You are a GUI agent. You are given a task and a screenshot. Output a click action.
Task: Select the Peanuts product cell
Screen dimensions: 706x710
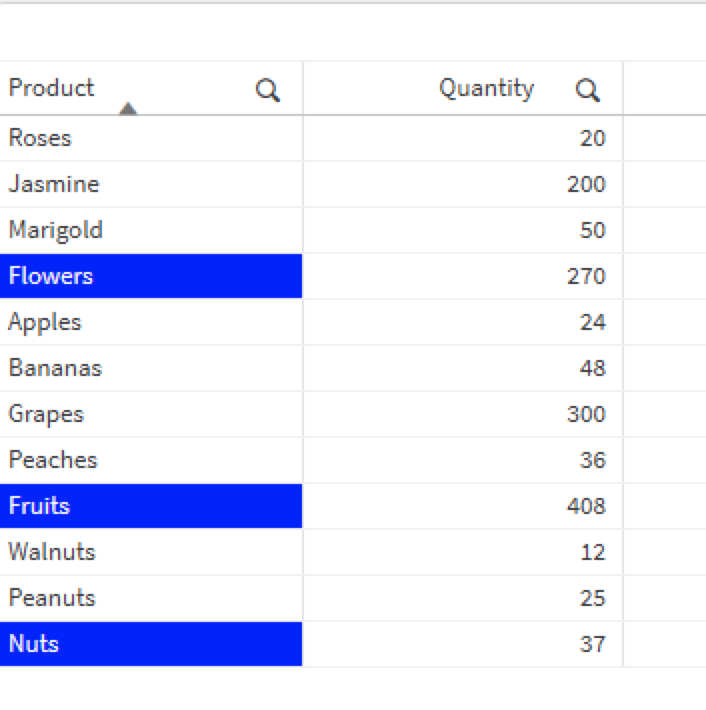(52, 598)
